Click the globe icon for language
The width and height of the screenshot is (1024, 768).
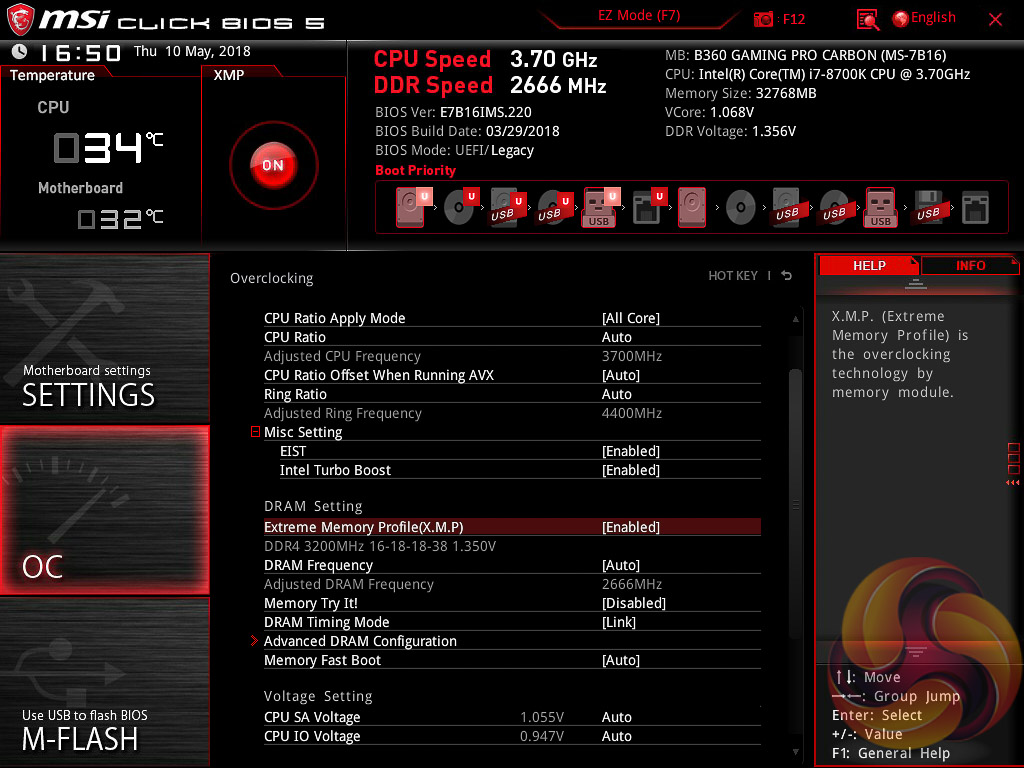point(901,19)
